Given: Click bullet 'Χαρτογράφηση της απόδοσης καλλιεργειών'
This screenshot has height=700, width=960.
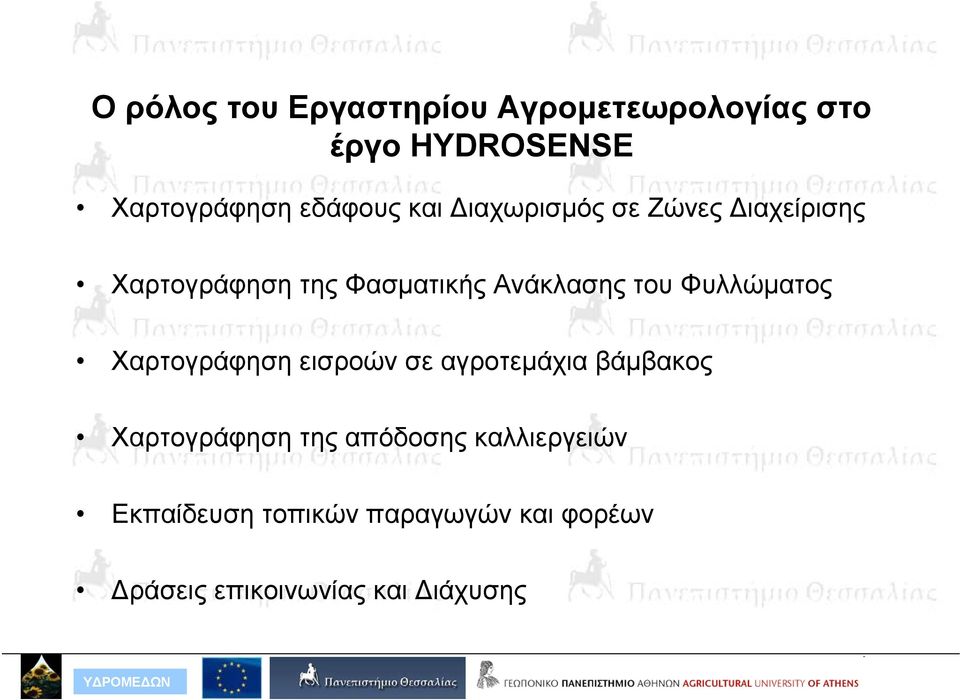Looking at the screenshot, I should point(369,438).
